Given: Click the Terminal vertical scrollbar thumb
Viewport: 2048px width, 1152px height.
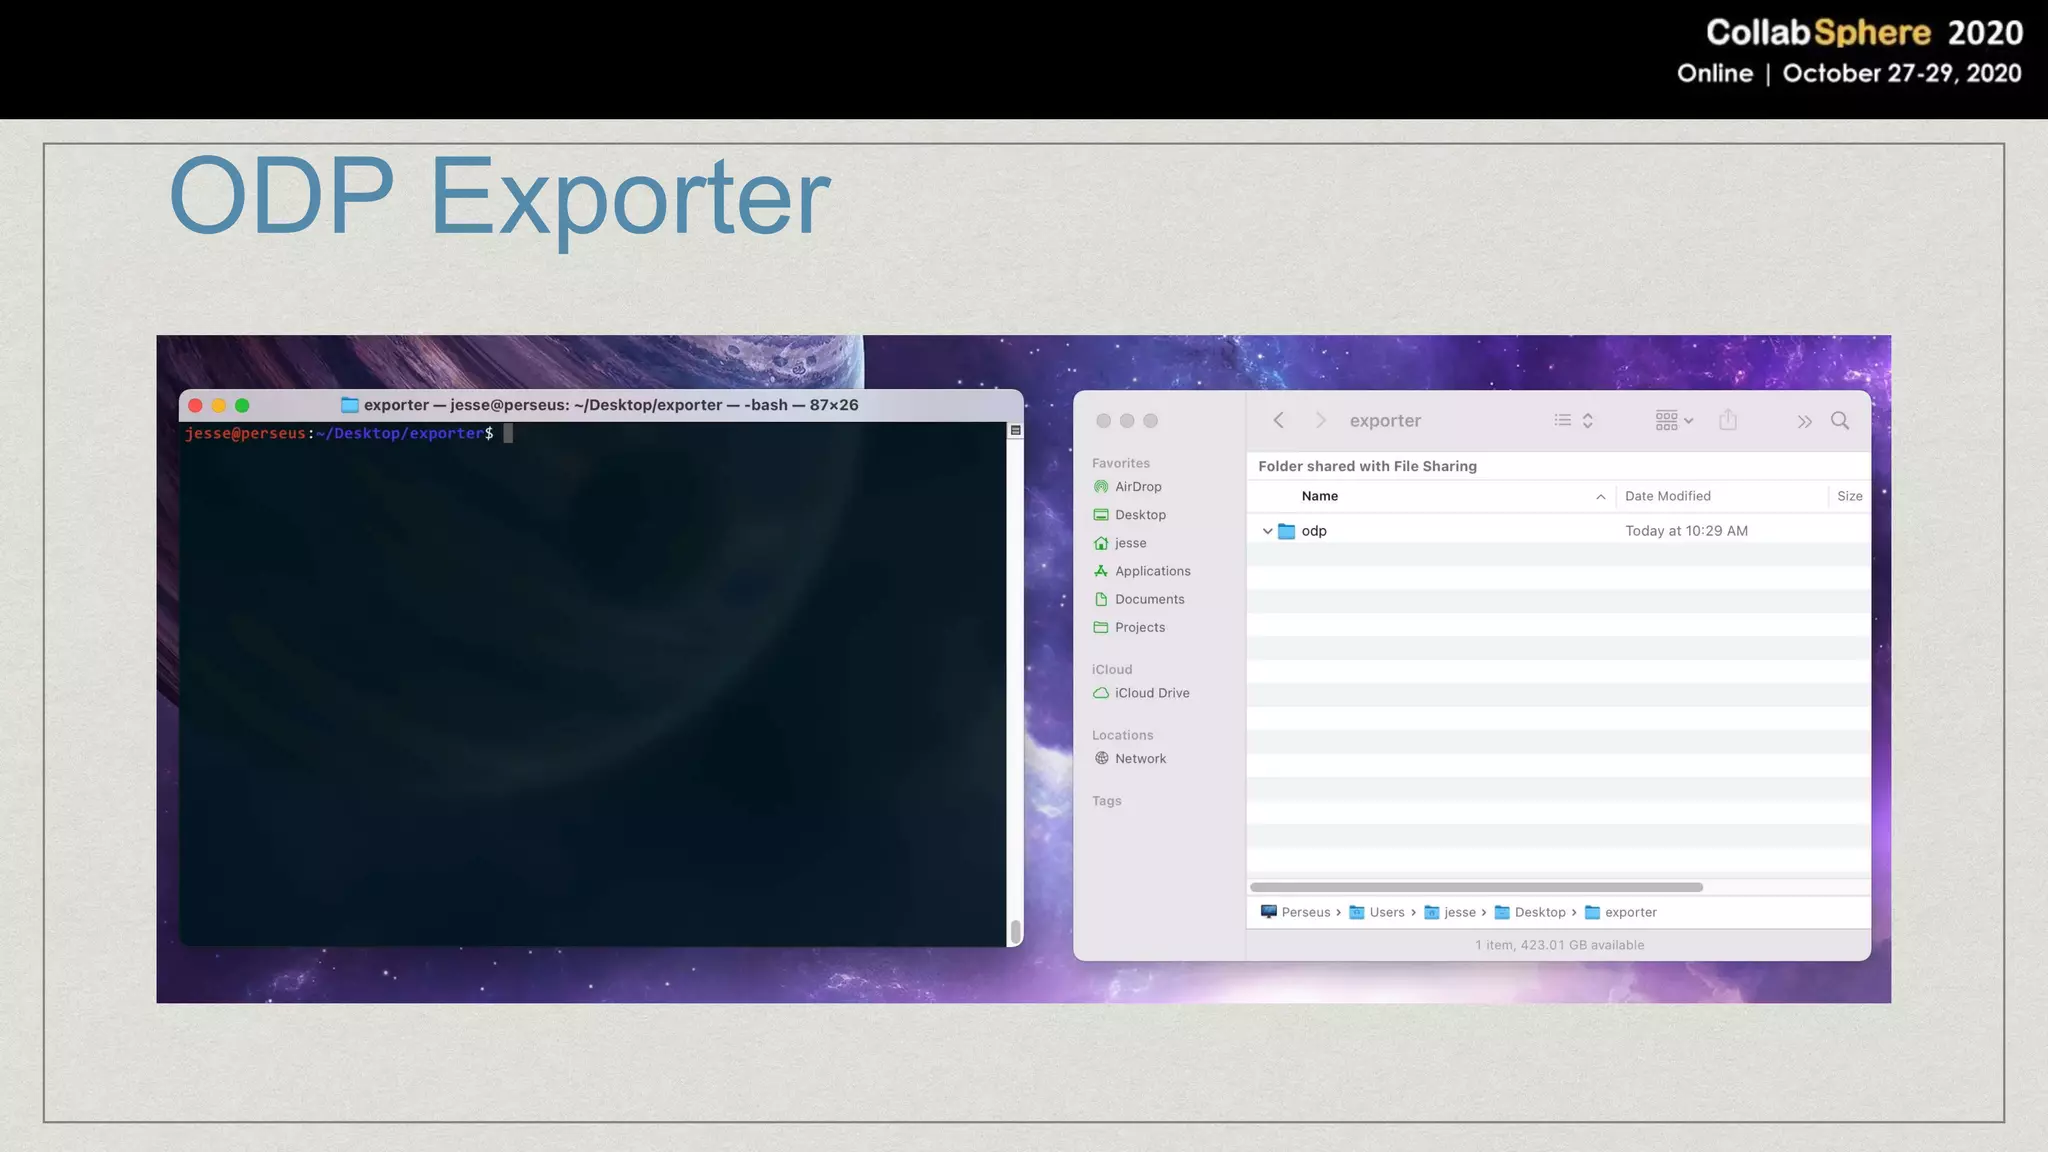Looking at the screenshot, I should click(1015, 932).
